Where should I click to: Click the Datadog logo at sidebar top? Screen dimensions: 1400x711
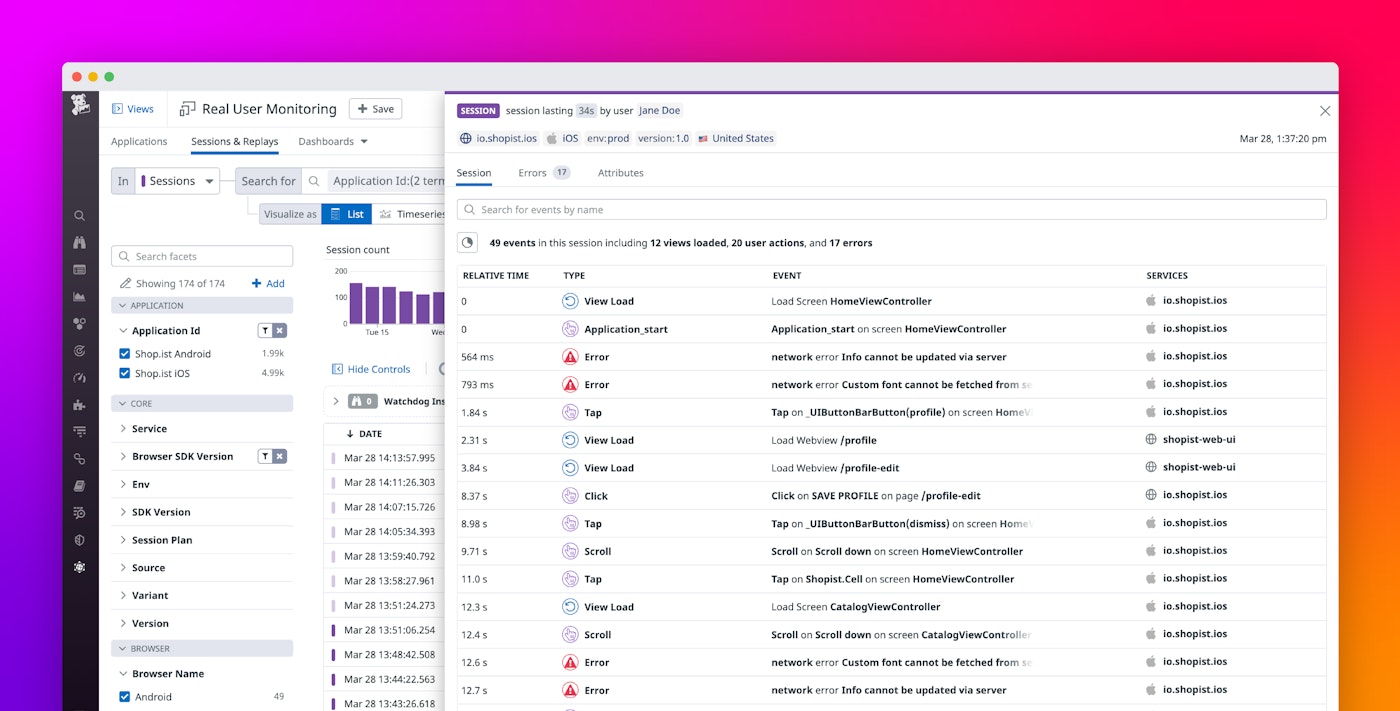coord(80,105)
